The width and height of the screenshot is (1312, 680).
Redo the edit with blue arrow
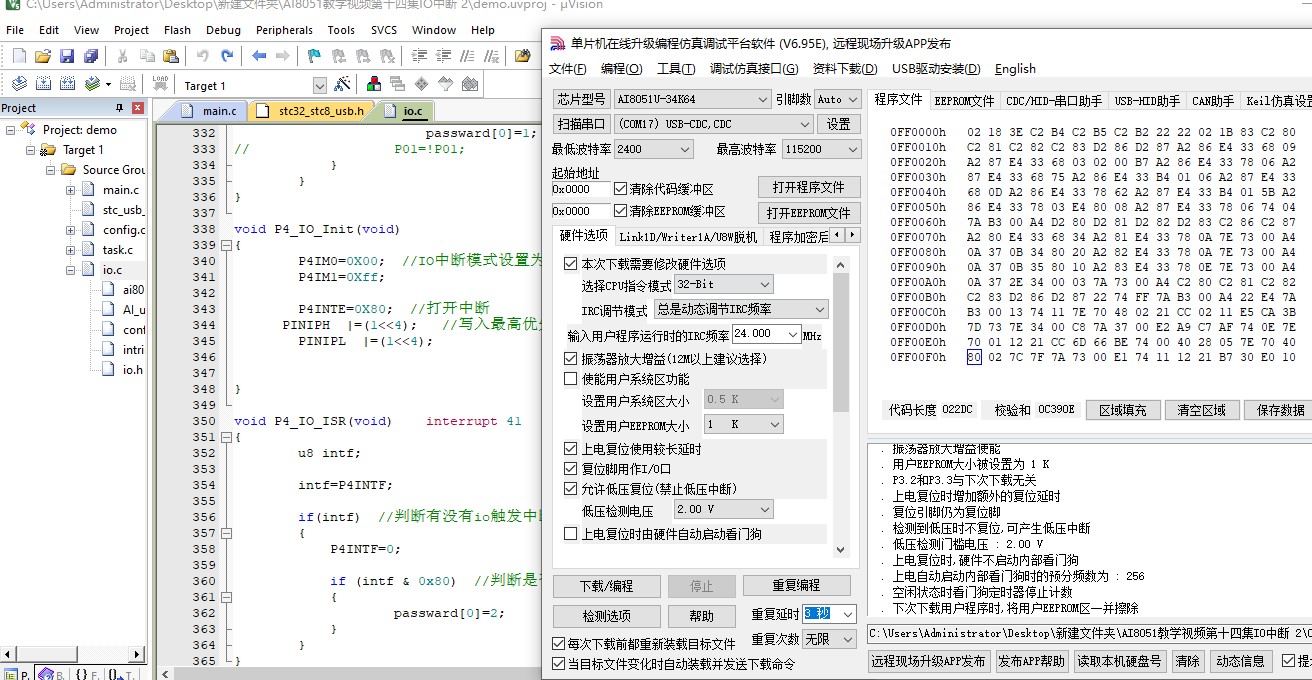(x=227, y=56)
